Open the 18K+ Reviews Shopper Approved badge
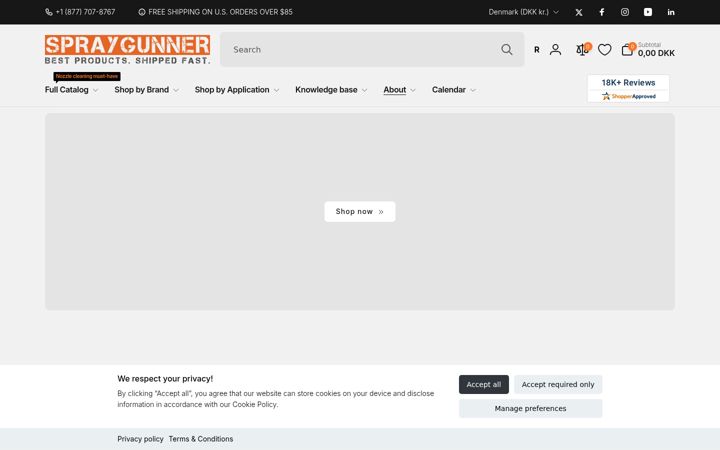The width and height of the screenshot is (720, 450). (628, 89)
